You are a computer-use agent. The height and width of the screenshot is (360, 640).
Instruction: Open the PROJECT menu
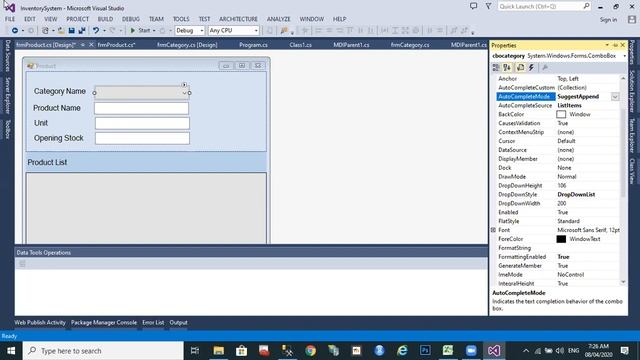(x=78, y=19)
